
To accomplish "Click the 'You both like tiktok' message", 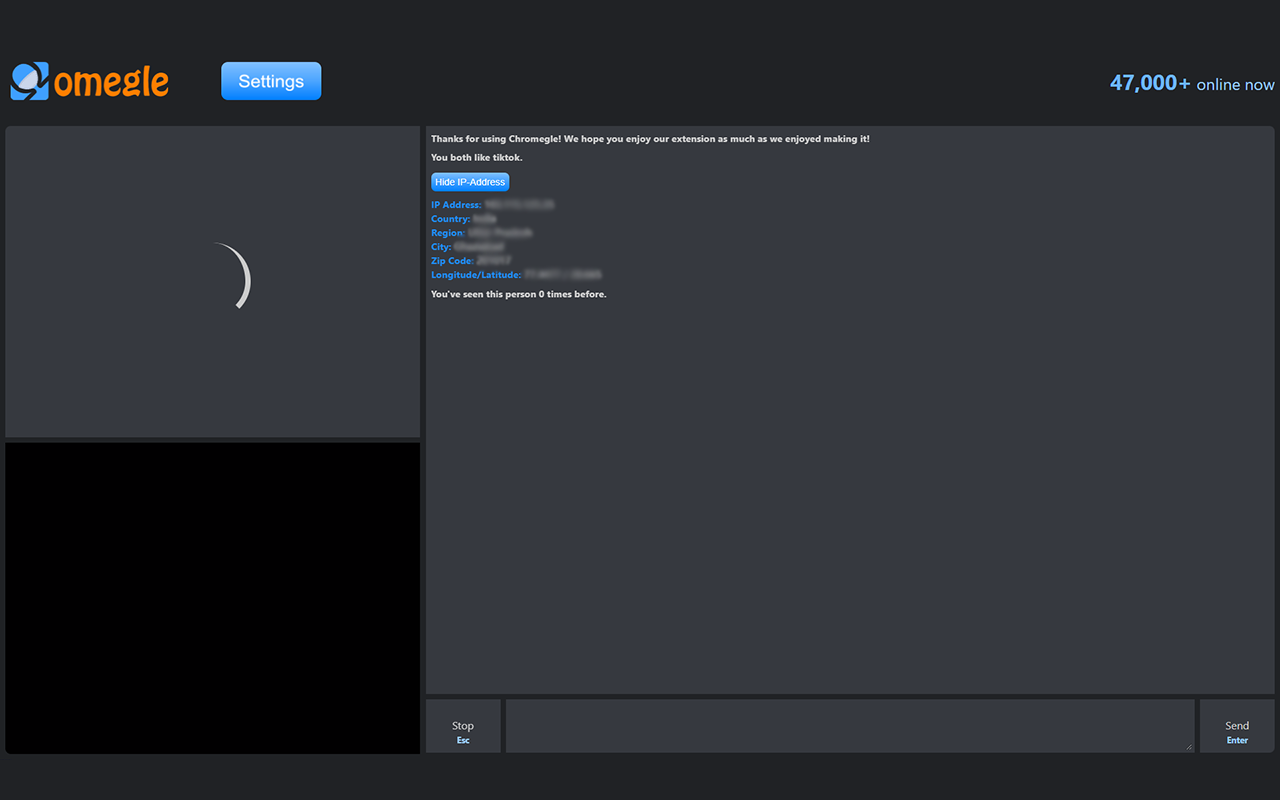I will [477, 158].
